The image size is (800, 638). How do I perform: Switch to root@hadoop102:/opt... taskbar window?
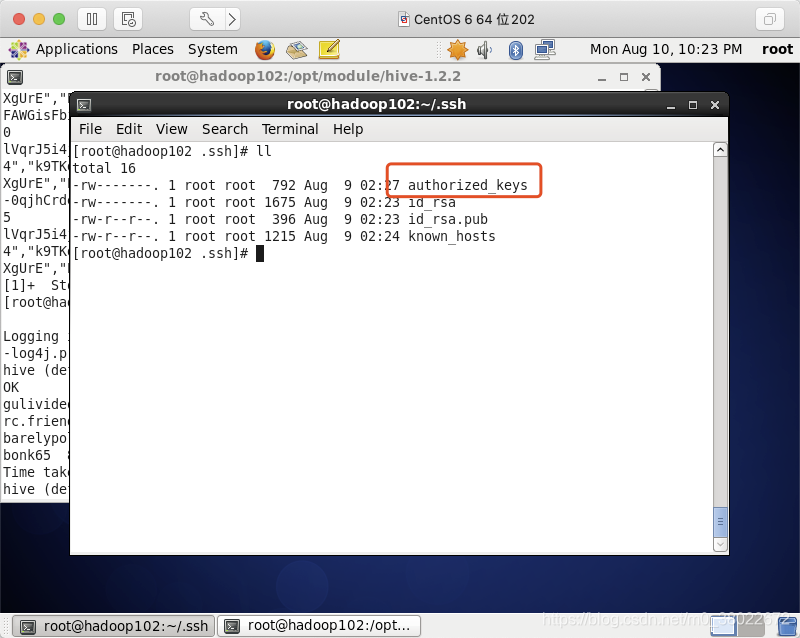point(319,626)
